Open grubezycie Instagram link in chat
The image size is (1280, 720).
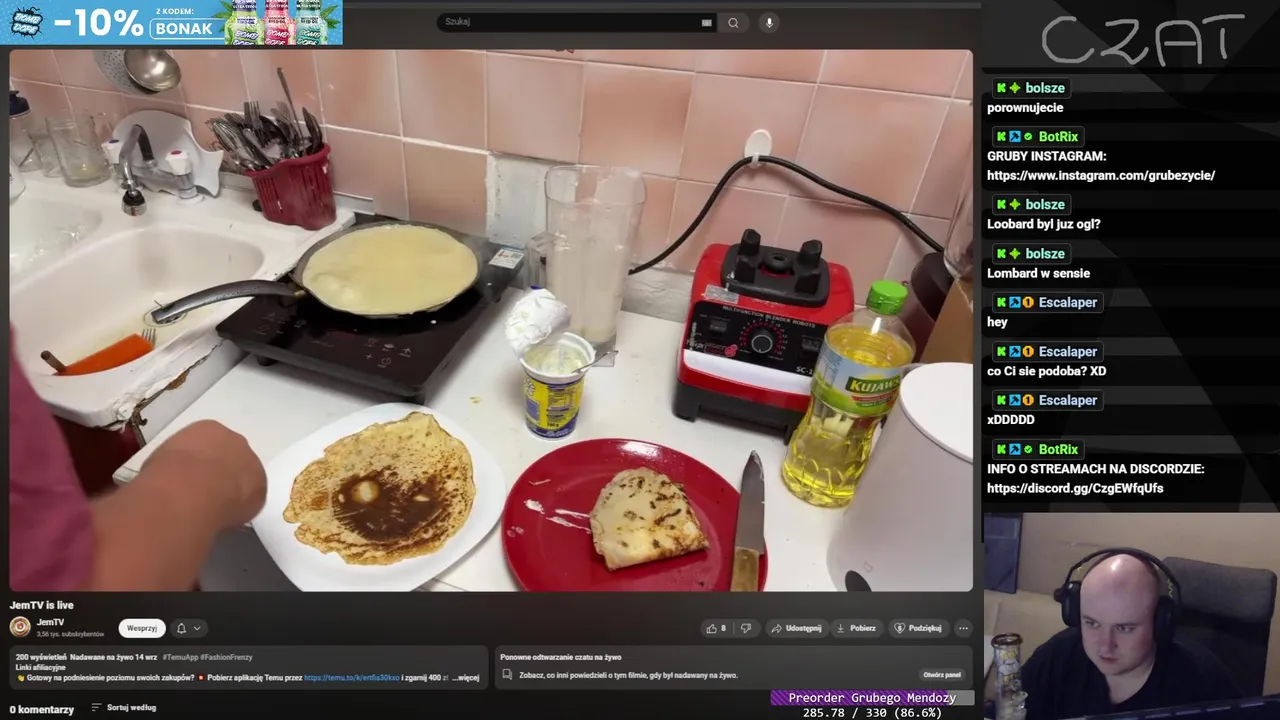[x=1101, y=175]
